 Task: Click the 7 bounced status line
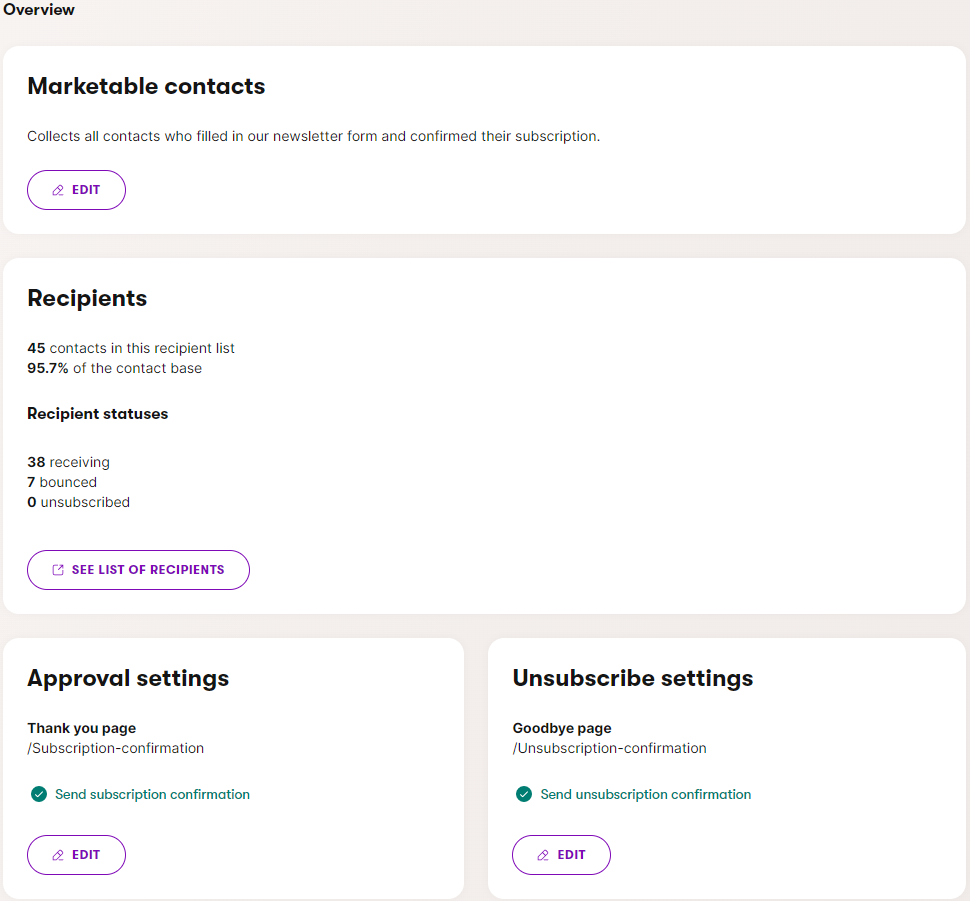click(x=62, y=482)
